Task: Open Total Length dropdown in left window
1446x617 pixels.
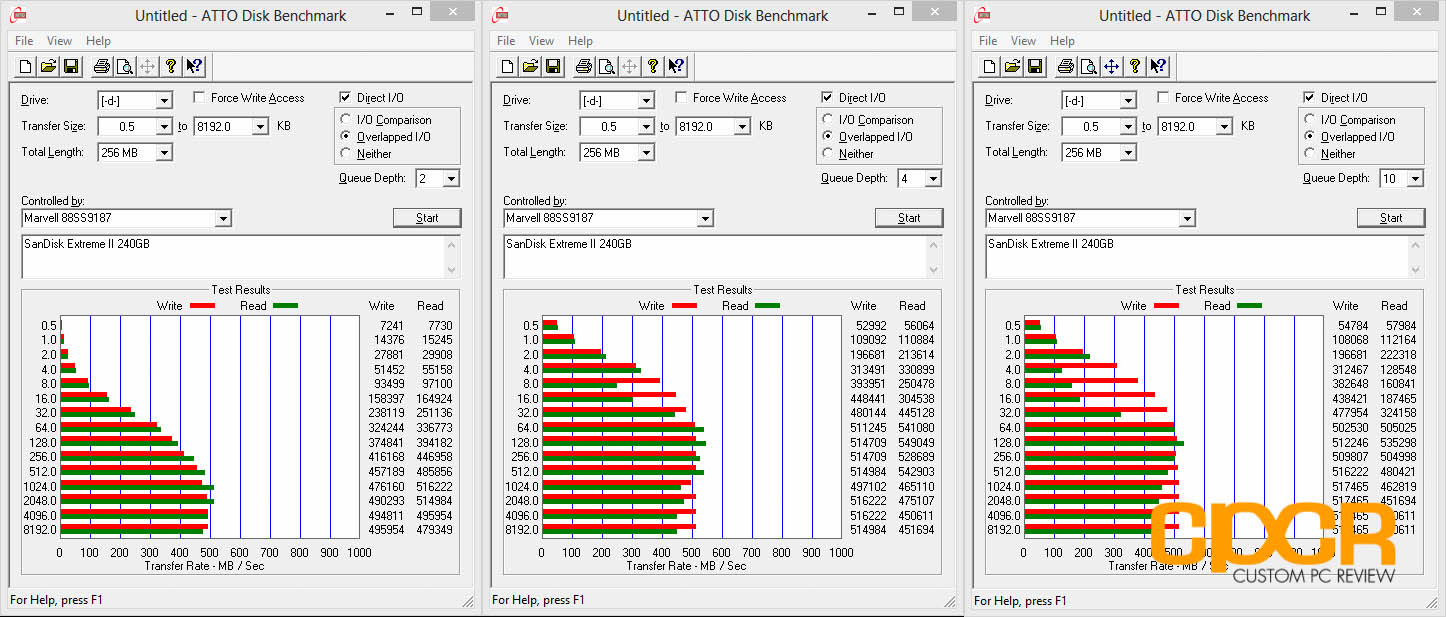Action: [164, 152]
